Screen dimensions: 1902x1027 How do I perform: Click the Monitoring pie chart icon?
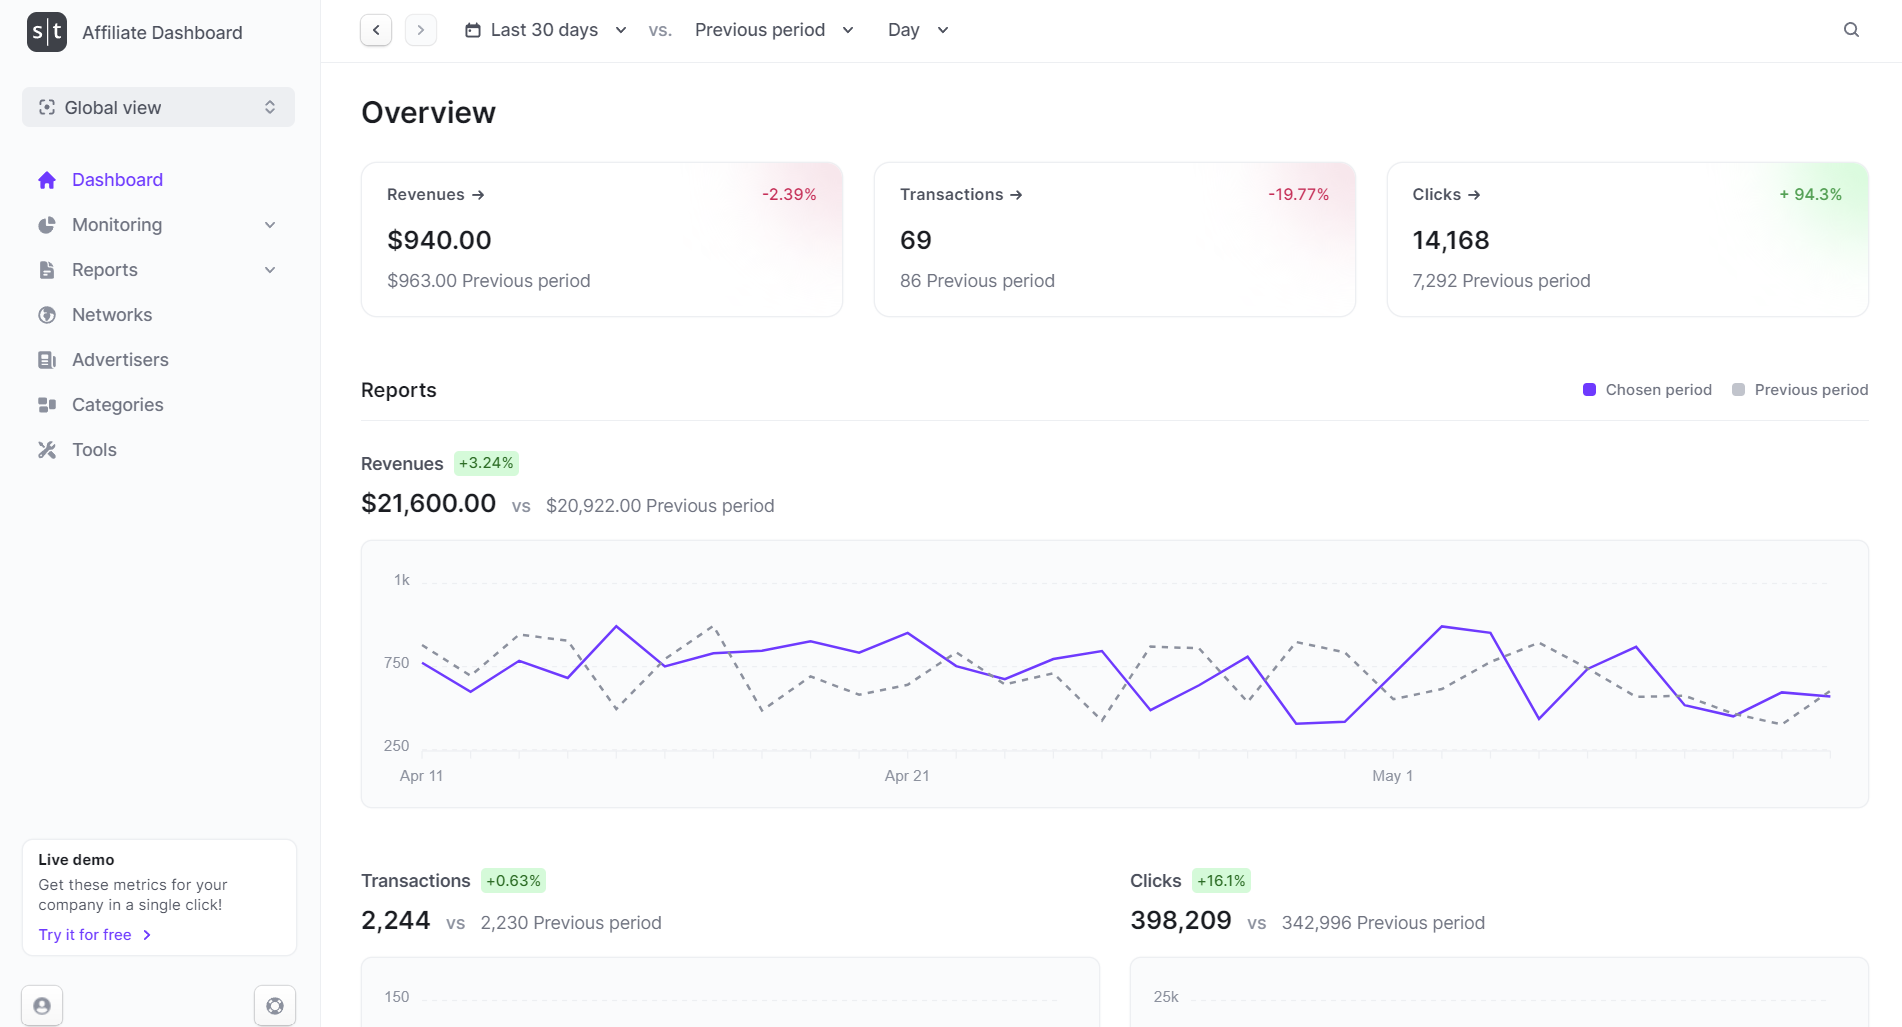click(47, 225)
